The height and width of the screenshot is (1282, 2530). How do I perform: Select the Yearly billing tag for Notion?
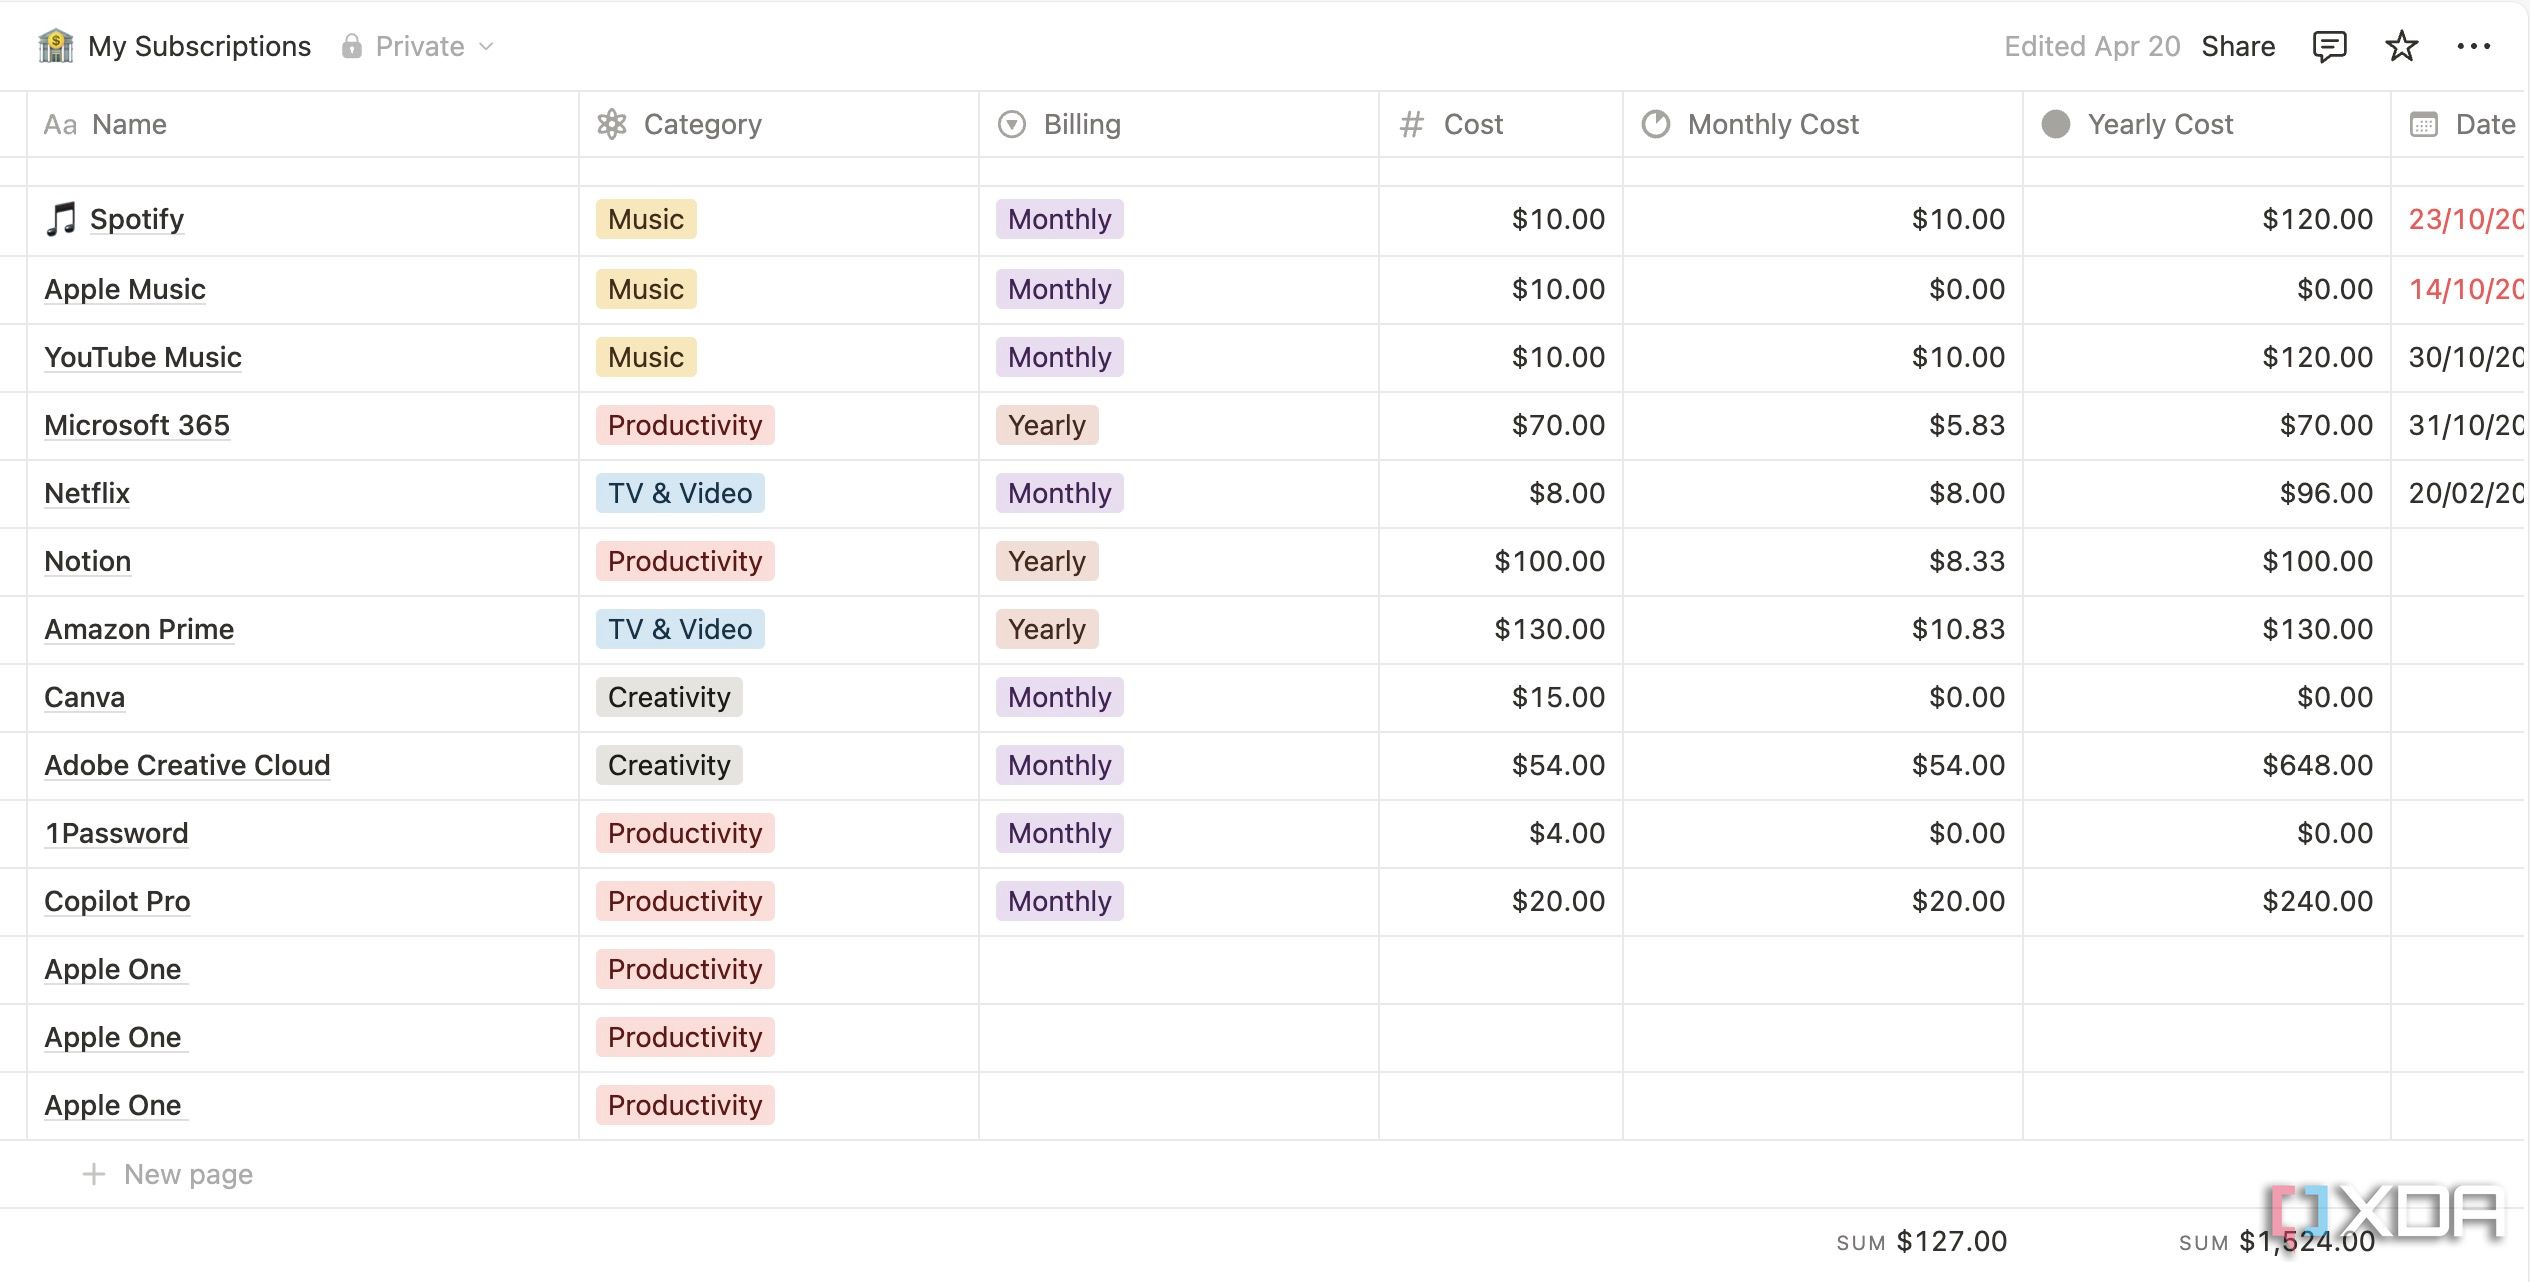click(1047, 561)
